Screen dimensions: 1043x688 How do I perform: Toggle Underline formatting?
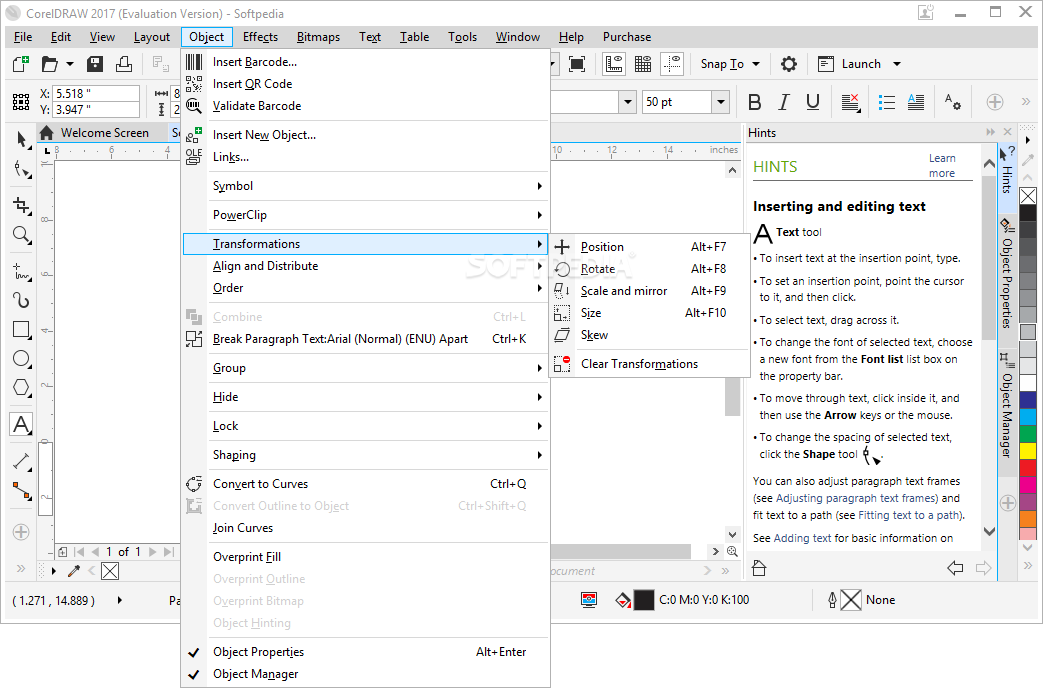[813, 102]
